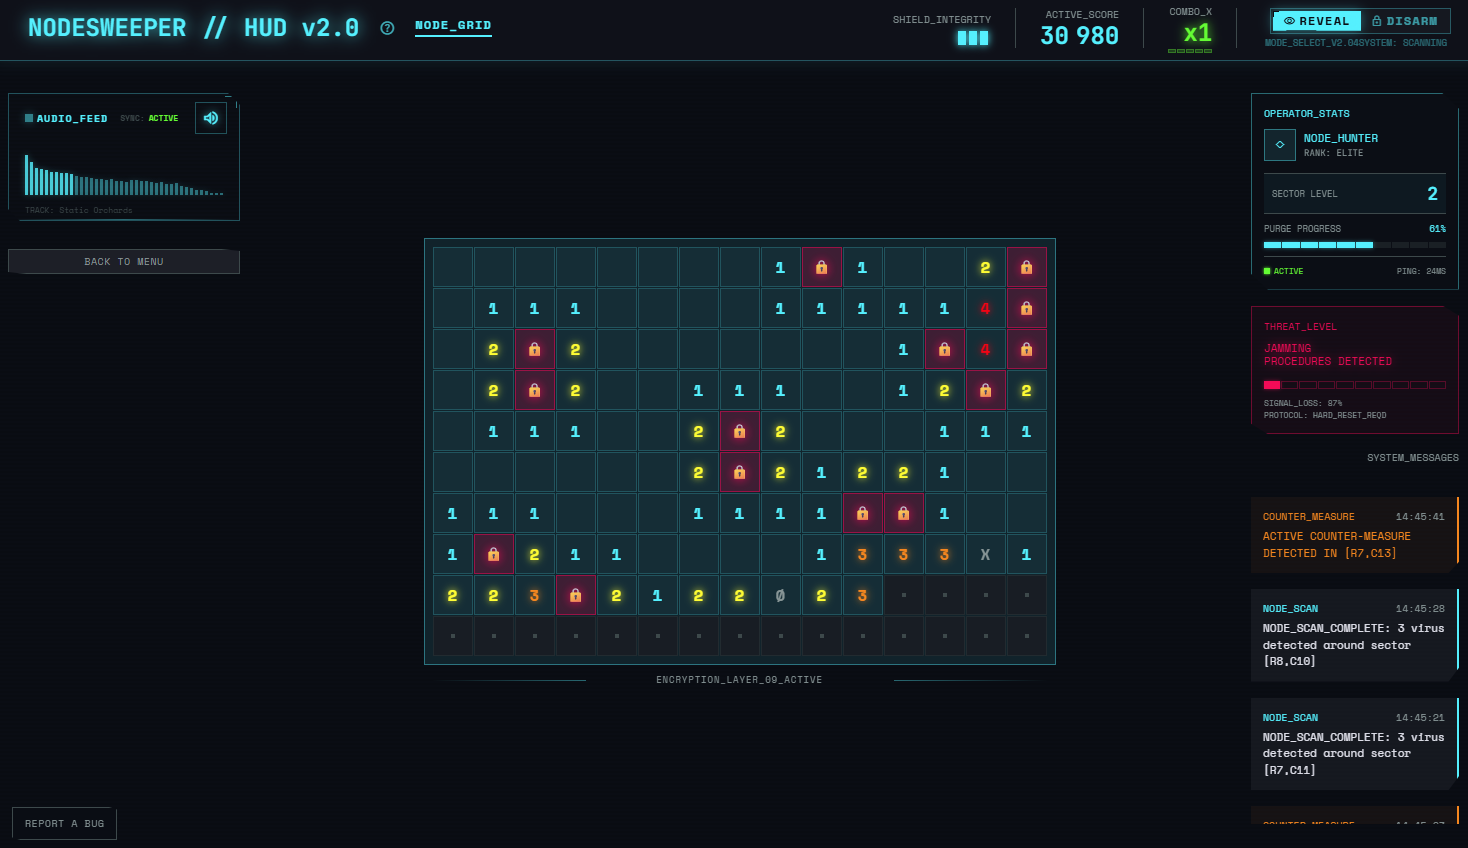Click the Ø tile in the ninth row
Viewport: 1468px width, 848px height.
[781, 596]
